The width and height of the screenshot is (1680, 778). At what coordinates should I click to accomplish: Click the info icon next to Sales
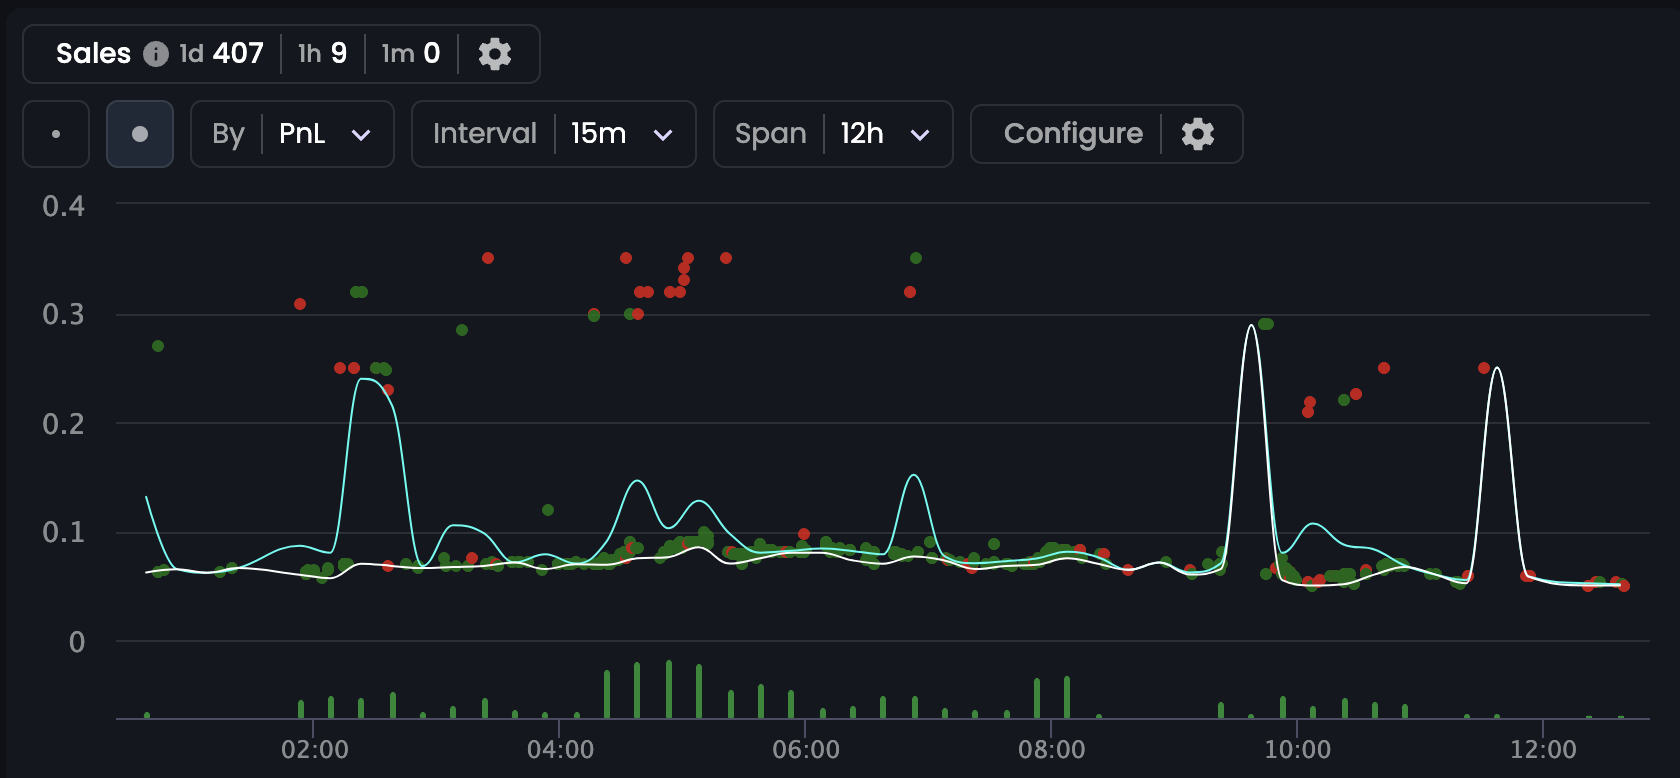point(155,54)
